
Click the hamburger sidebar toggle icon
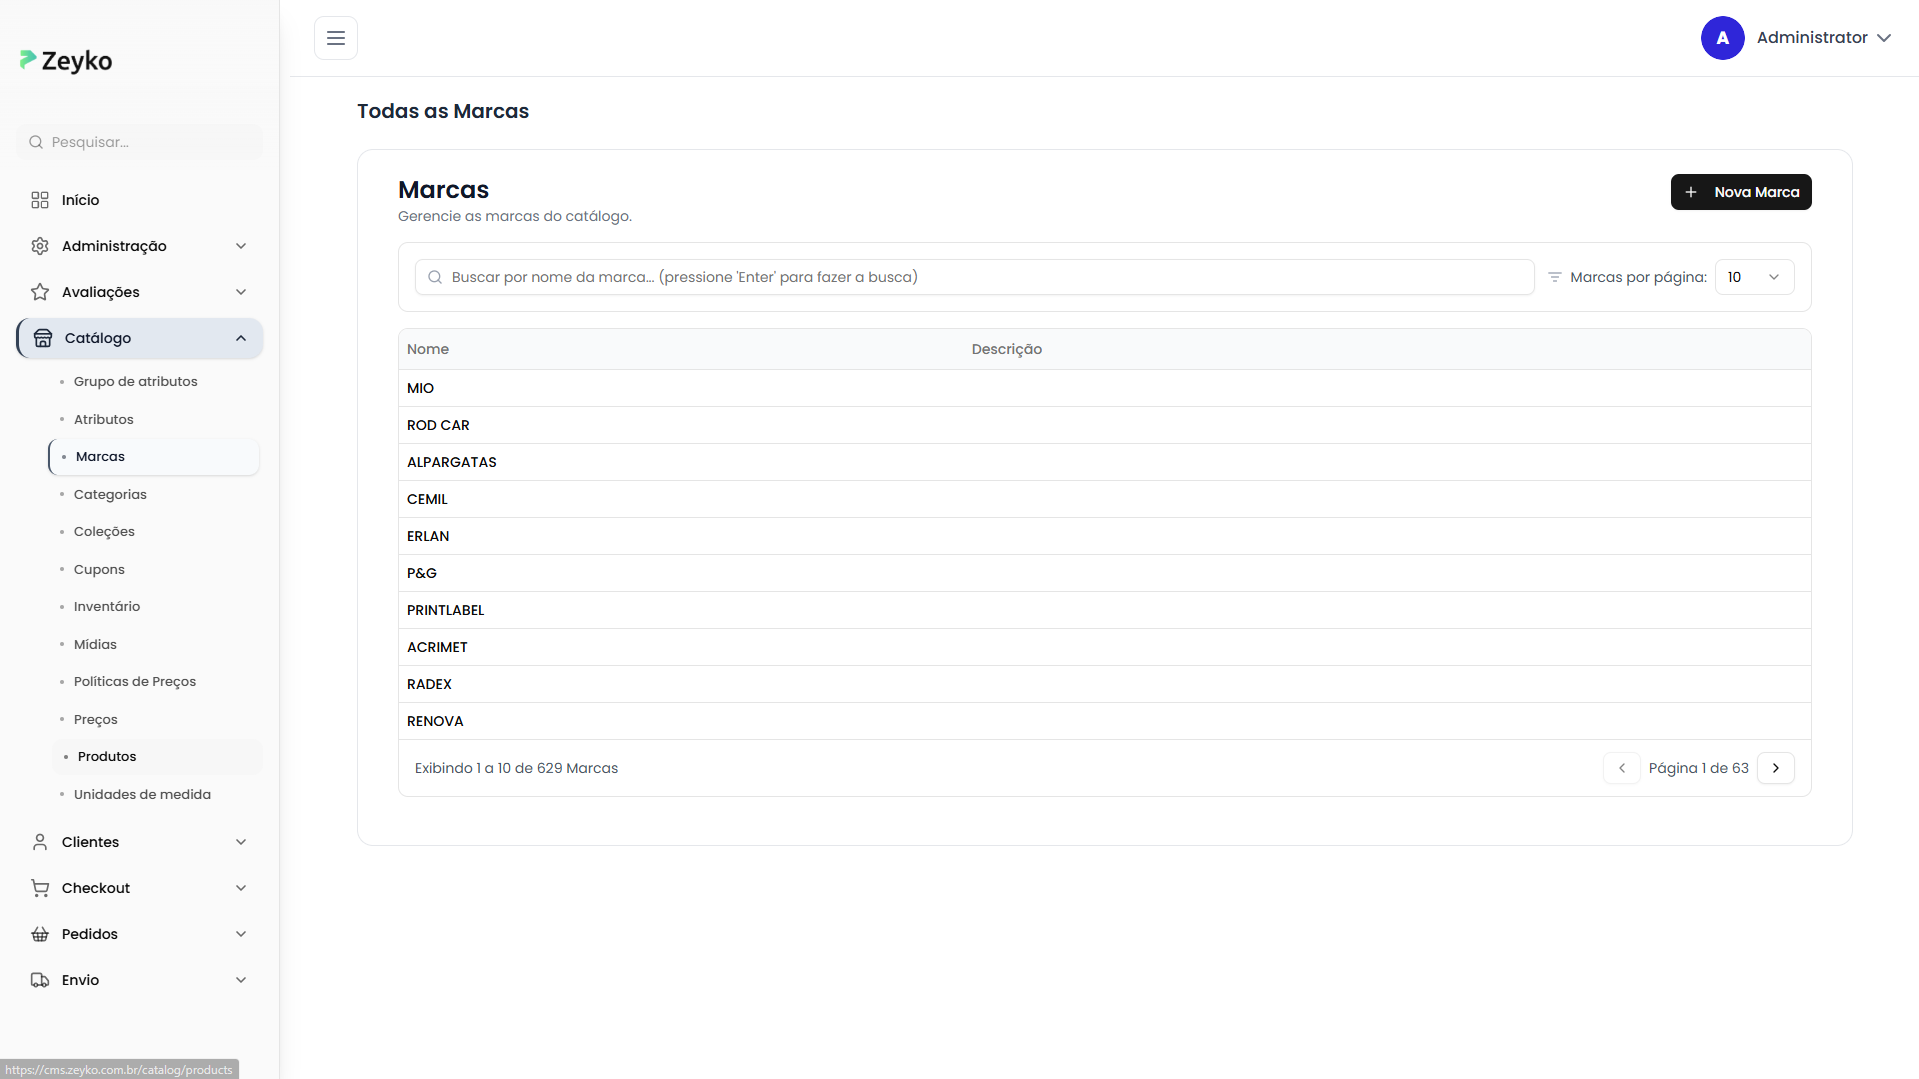pos(336,38)
